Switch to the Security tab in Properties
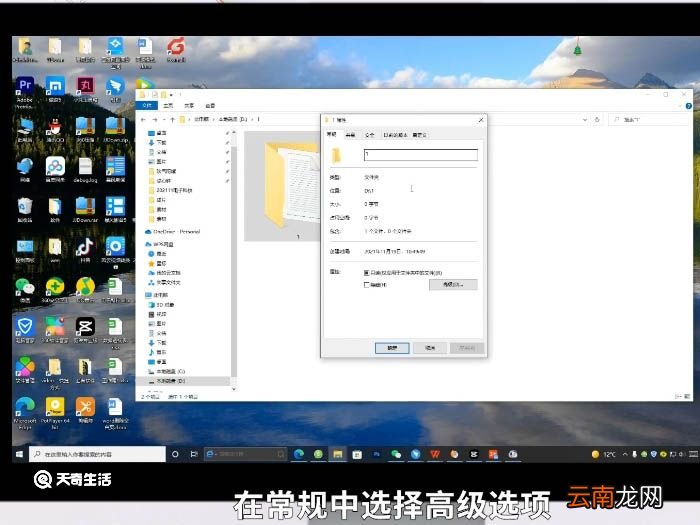Image resolution: width=700 pixels, height=525 pixels. [x=370, y=135]
